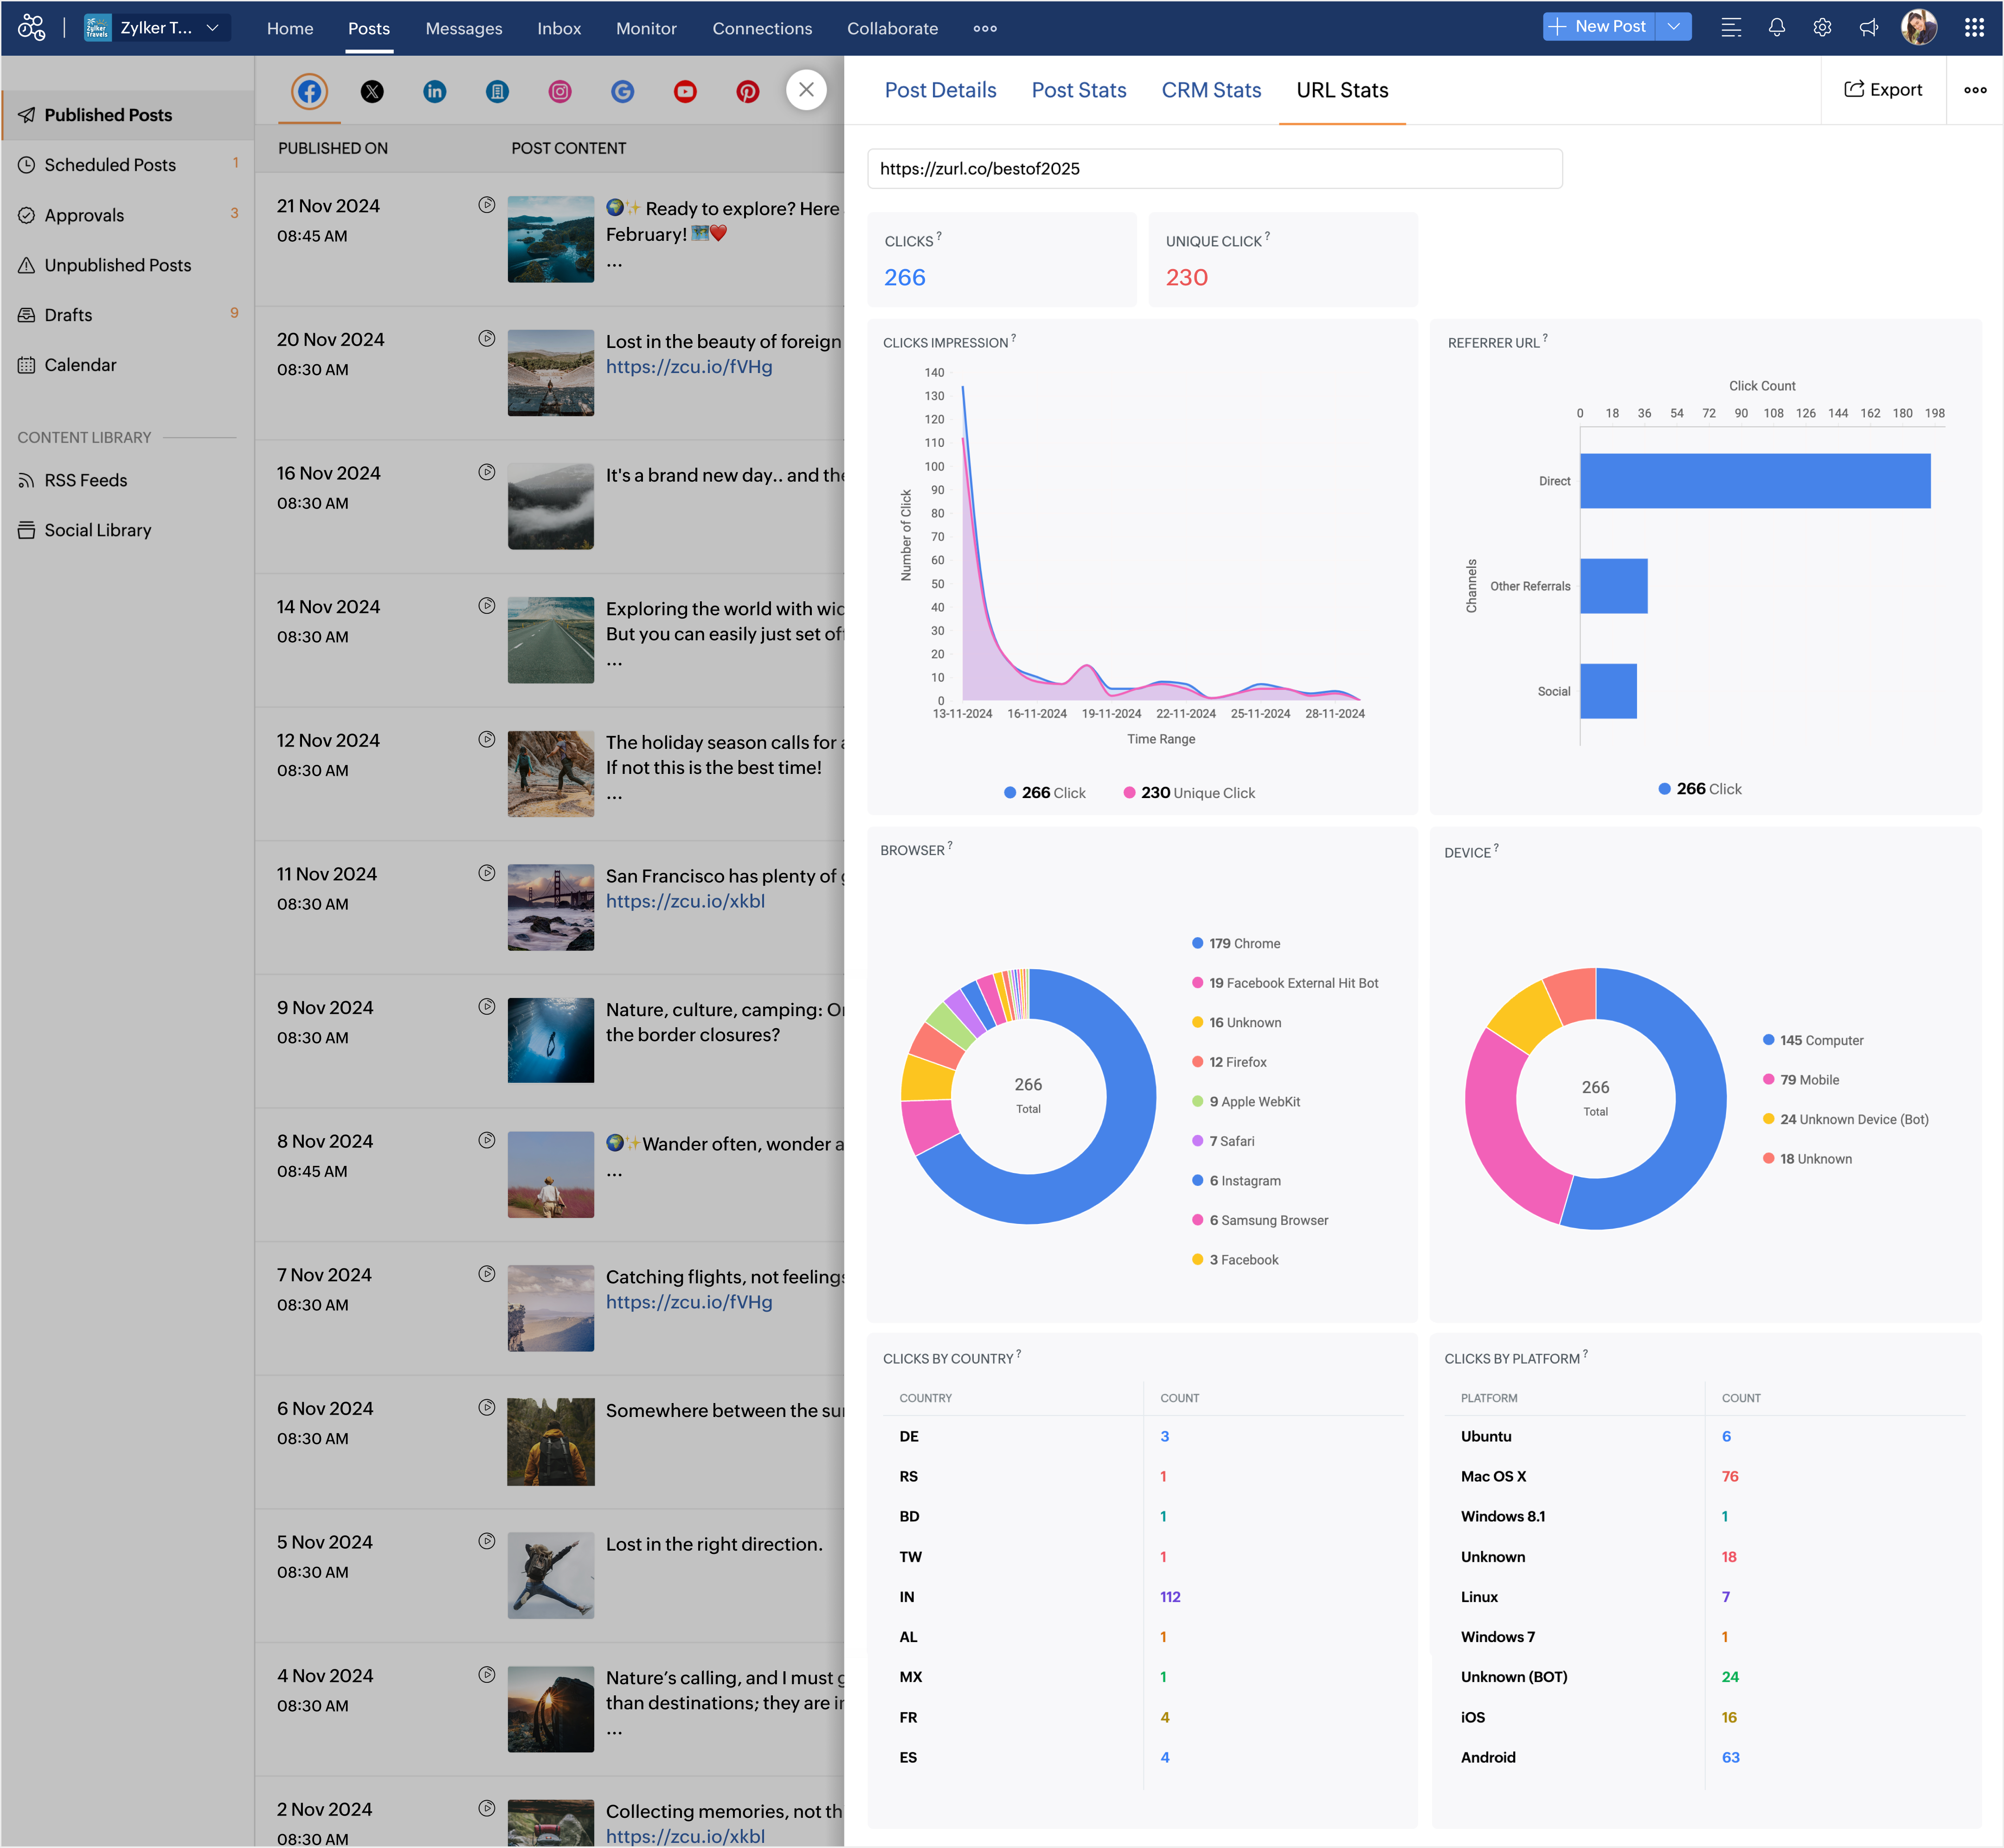Open the notifications bell
Viewport: 2004px width, 1848px height.
tap(1776, 28)
